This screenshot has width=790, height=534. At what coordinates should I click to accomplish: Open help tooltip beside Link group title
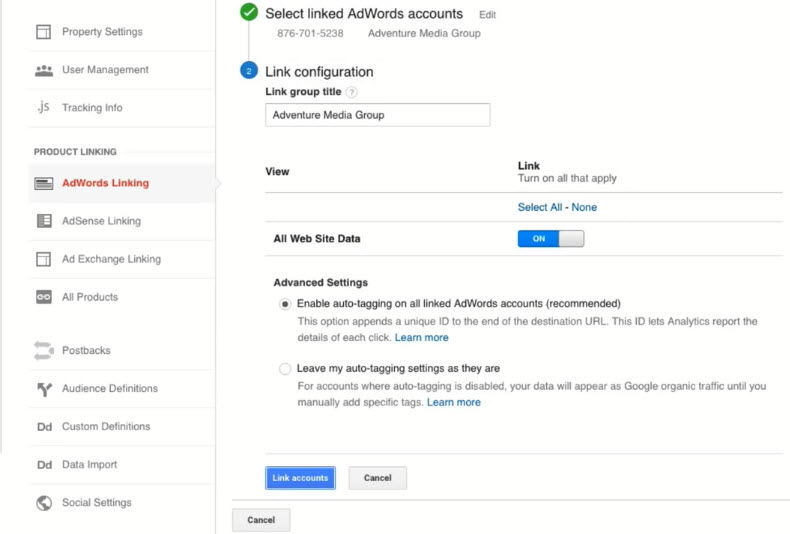[352, 93]
